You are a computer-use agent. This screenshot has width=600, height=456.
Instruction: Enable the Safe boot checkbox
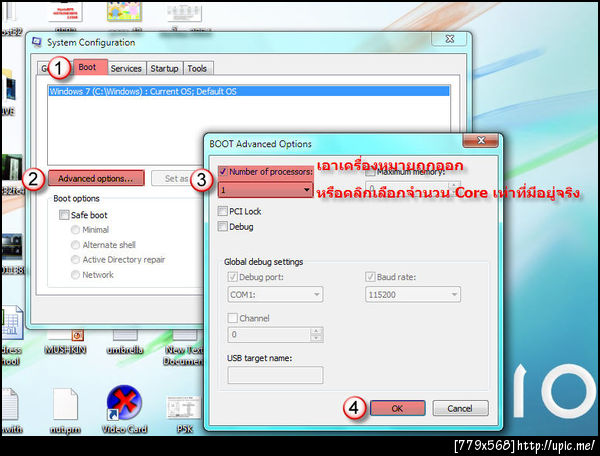point(64,215)
